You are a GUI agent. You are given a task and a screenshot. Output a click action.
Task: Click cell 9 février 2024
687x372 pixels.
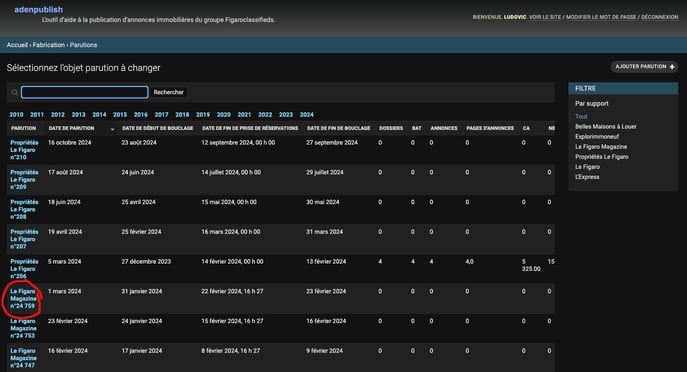(x=324, y=351)
